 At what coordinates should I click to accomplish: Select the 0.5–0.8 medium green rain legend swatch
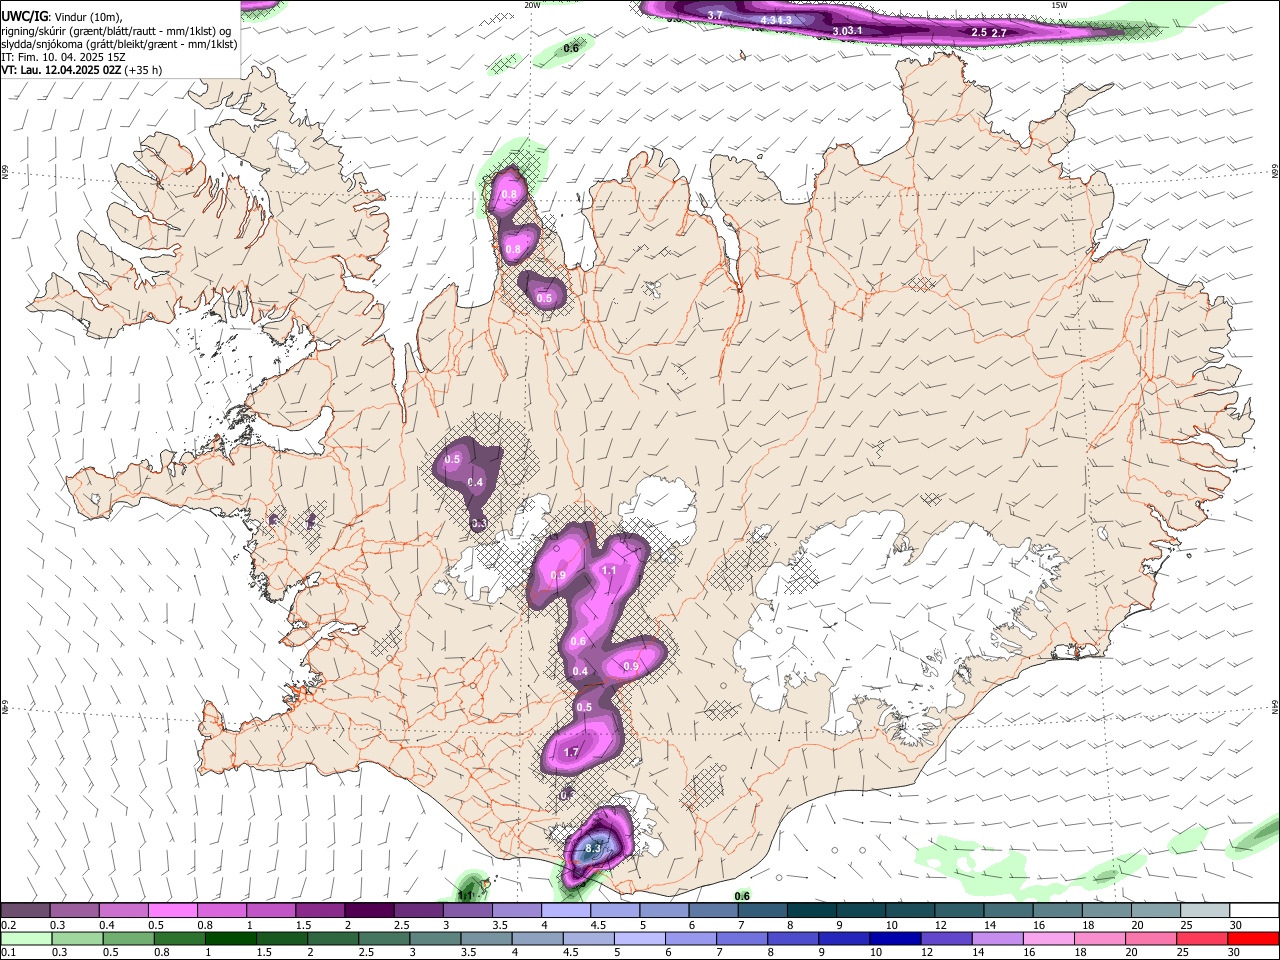[x=129, y=939]
